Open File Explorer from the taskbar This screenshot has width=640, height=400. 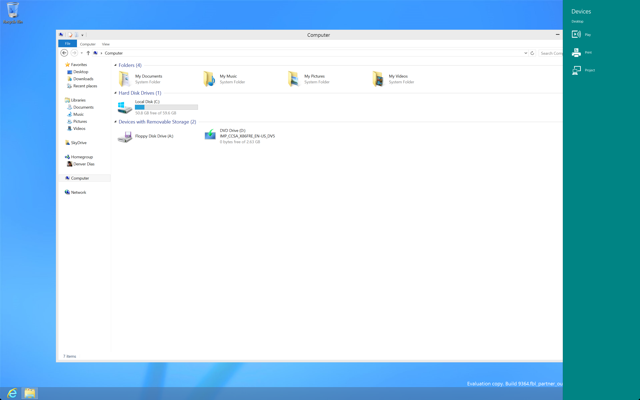(x=29, y=393)
